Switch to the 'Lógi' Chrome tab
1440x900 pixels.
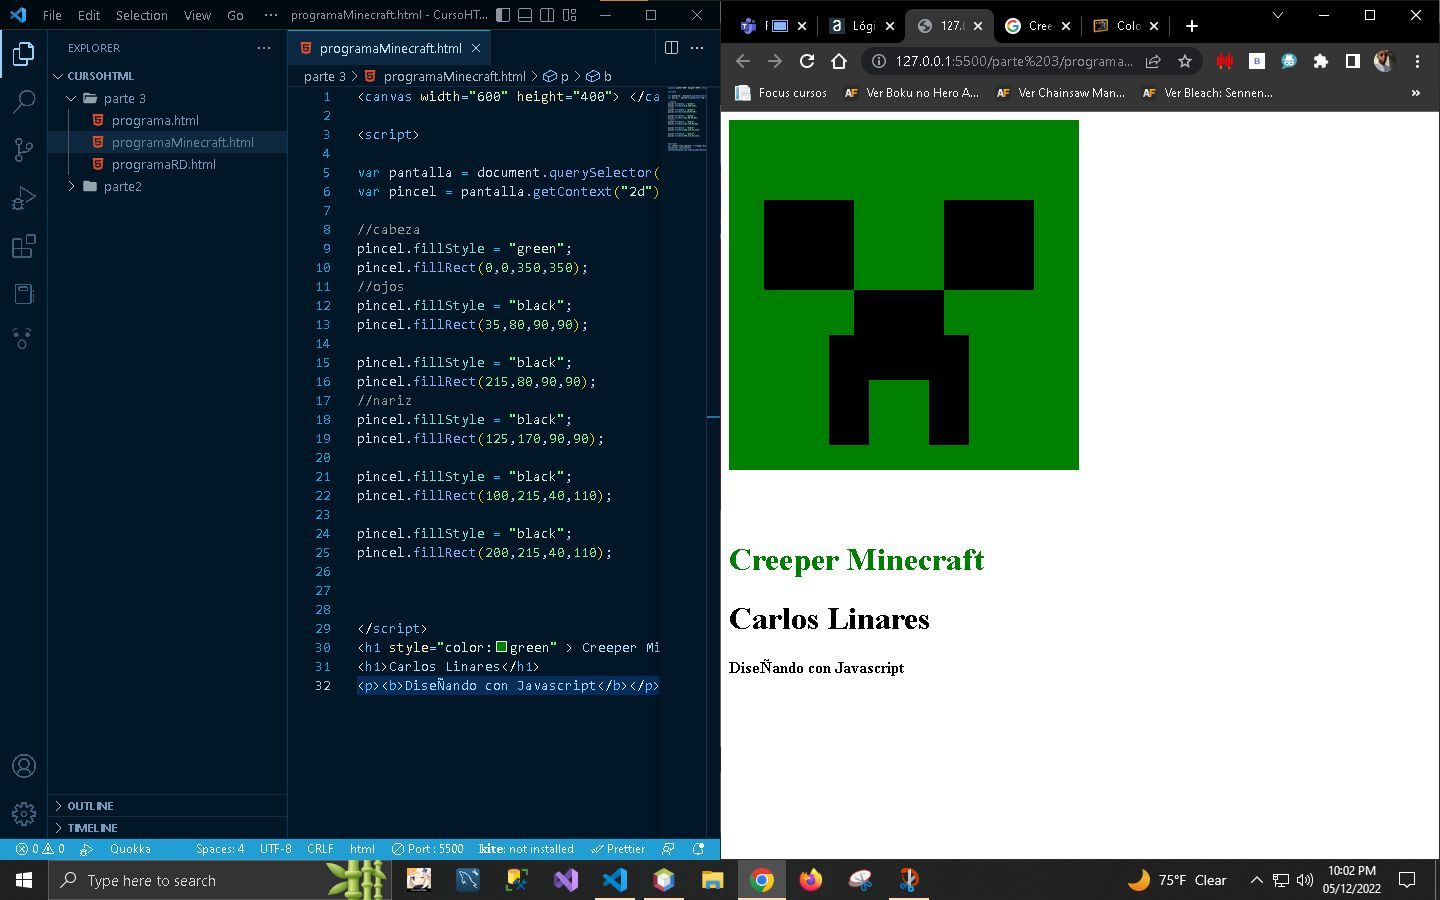pos(861,26)
